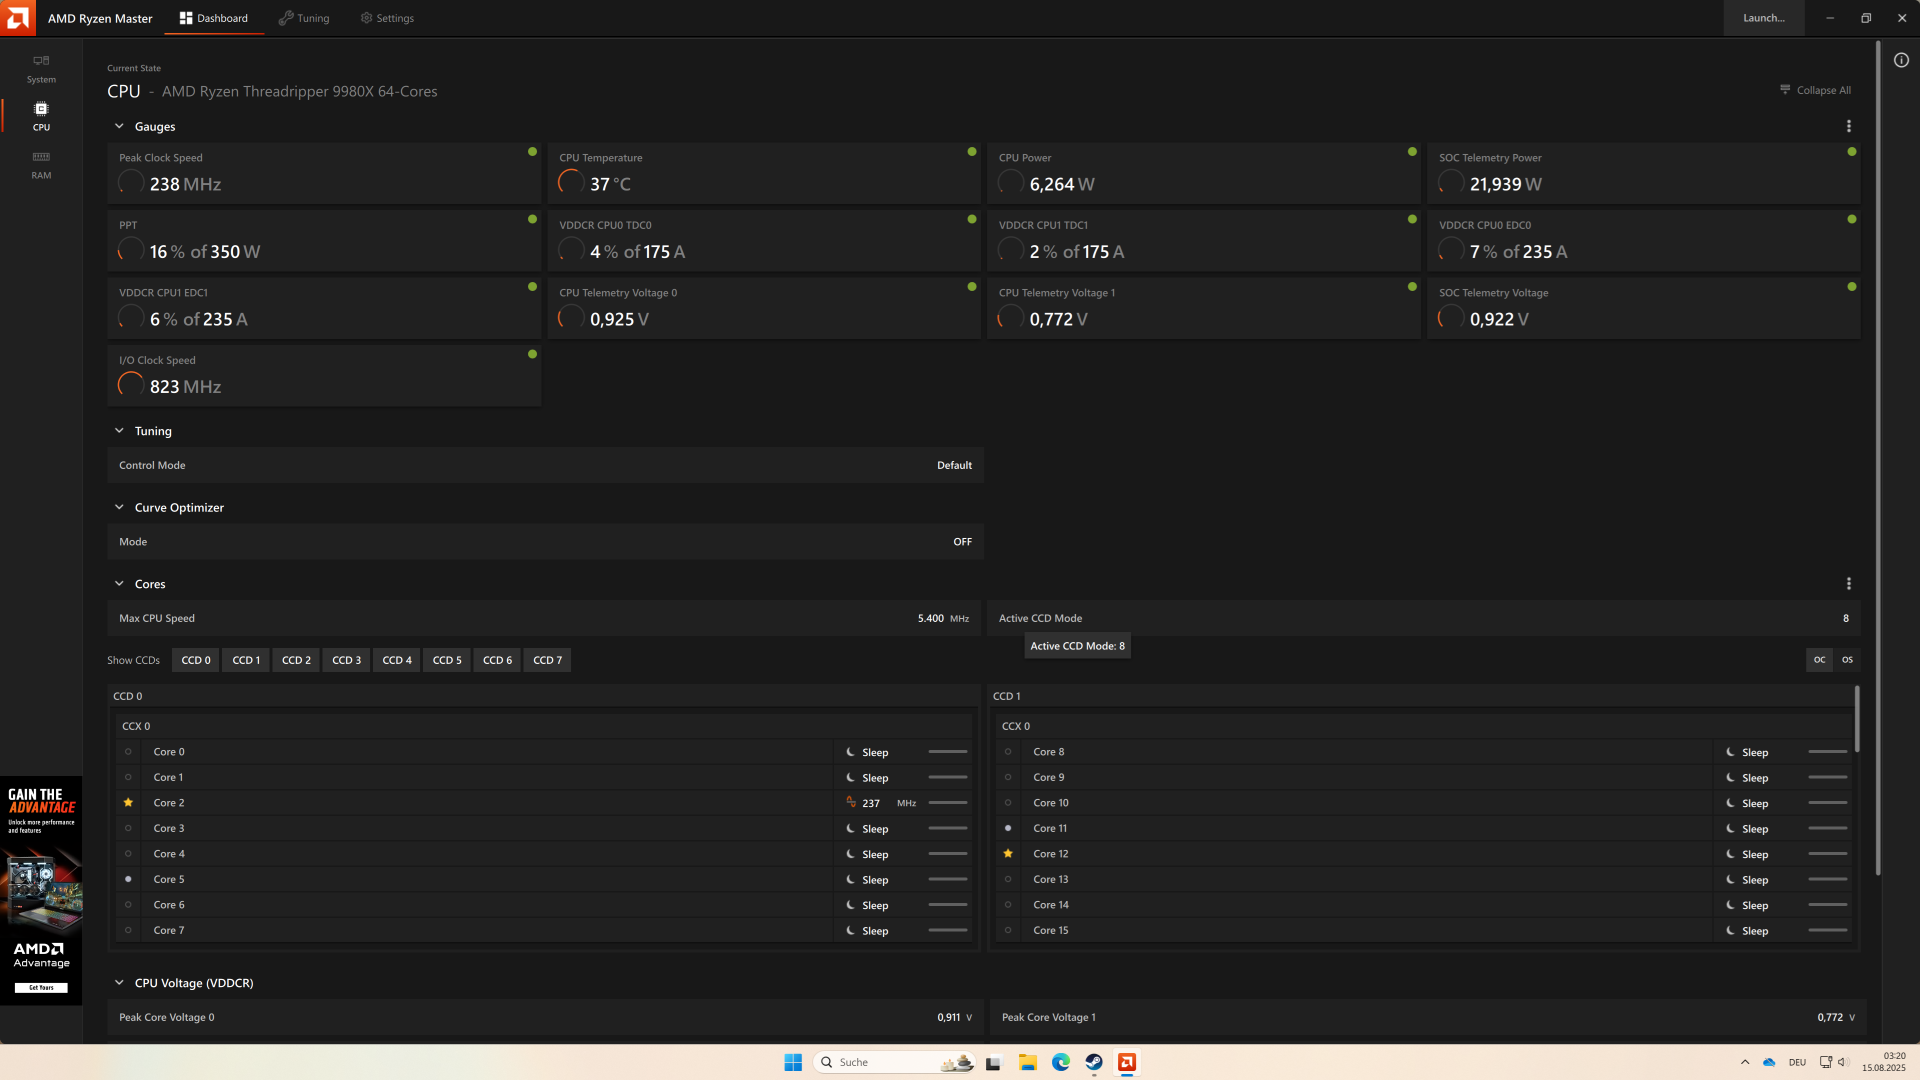
Task: Click the sleep moon icon for Core 8
Action: 1730,752
